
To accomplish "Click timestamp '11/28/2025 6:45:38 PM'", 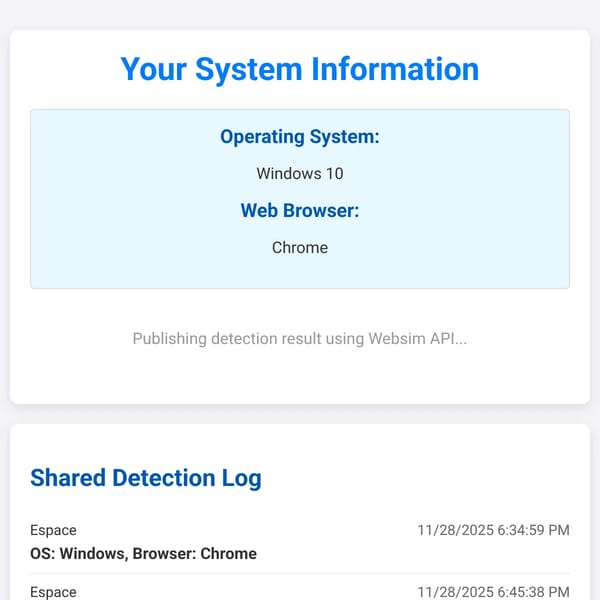I will click(493, 592).
